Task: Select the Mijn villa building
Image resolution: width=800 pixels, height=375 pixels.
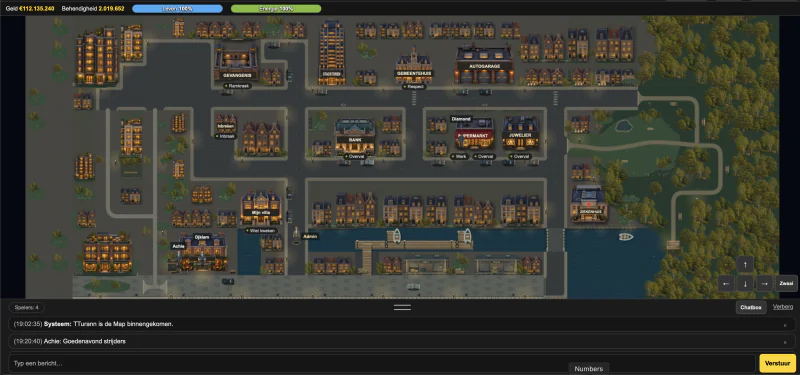Action: coord(261,208)
